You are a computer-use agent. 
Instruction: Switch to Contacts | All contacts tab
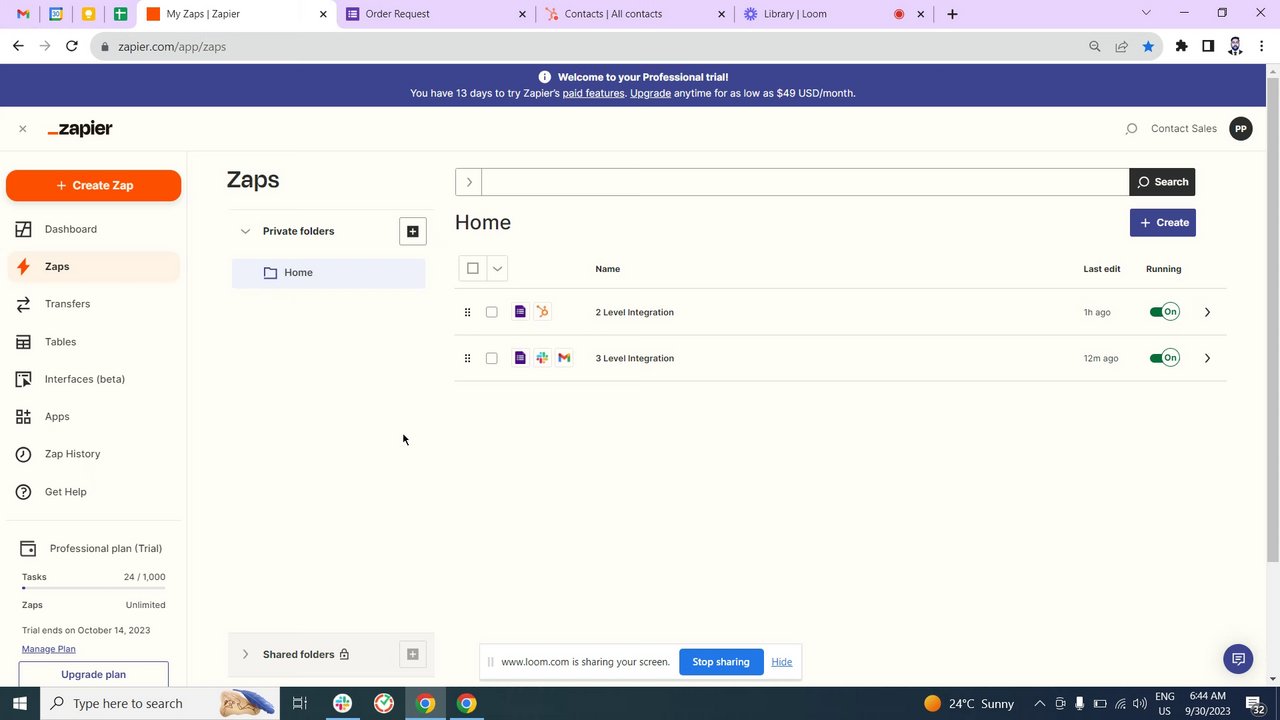pos(636,14)
